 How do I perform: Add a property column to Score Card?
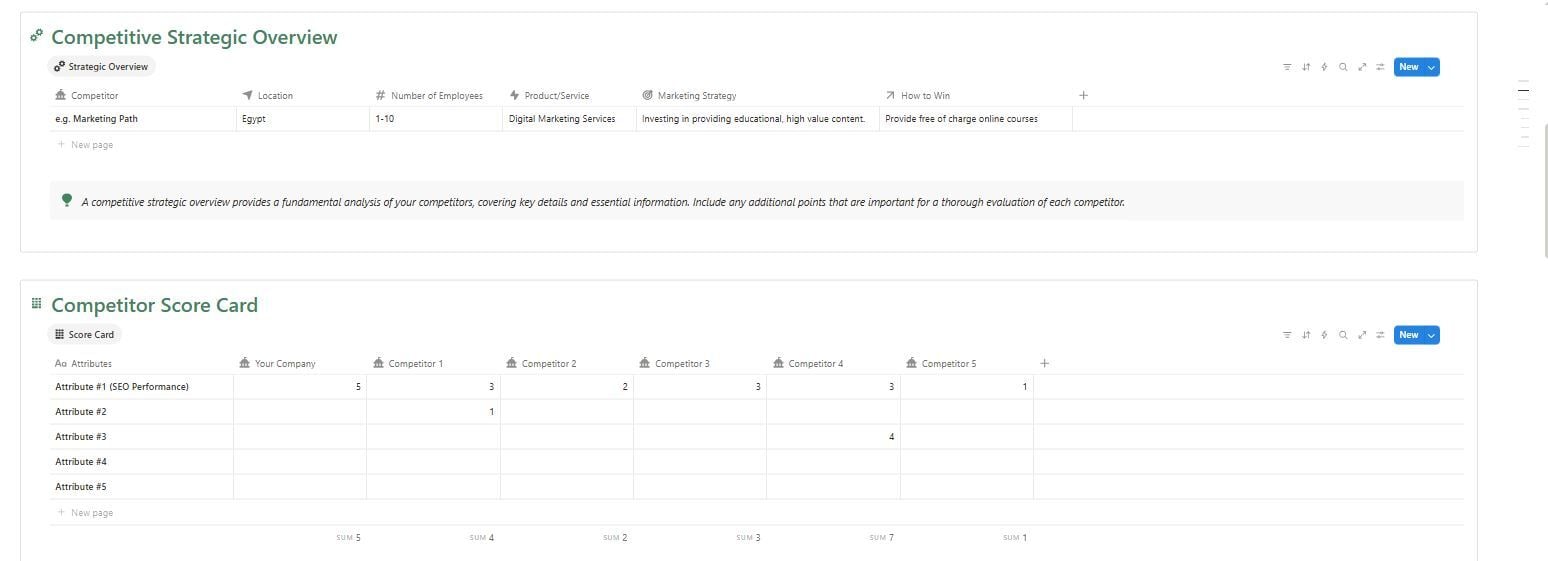pyautogui.click(x=1044, y=364)
